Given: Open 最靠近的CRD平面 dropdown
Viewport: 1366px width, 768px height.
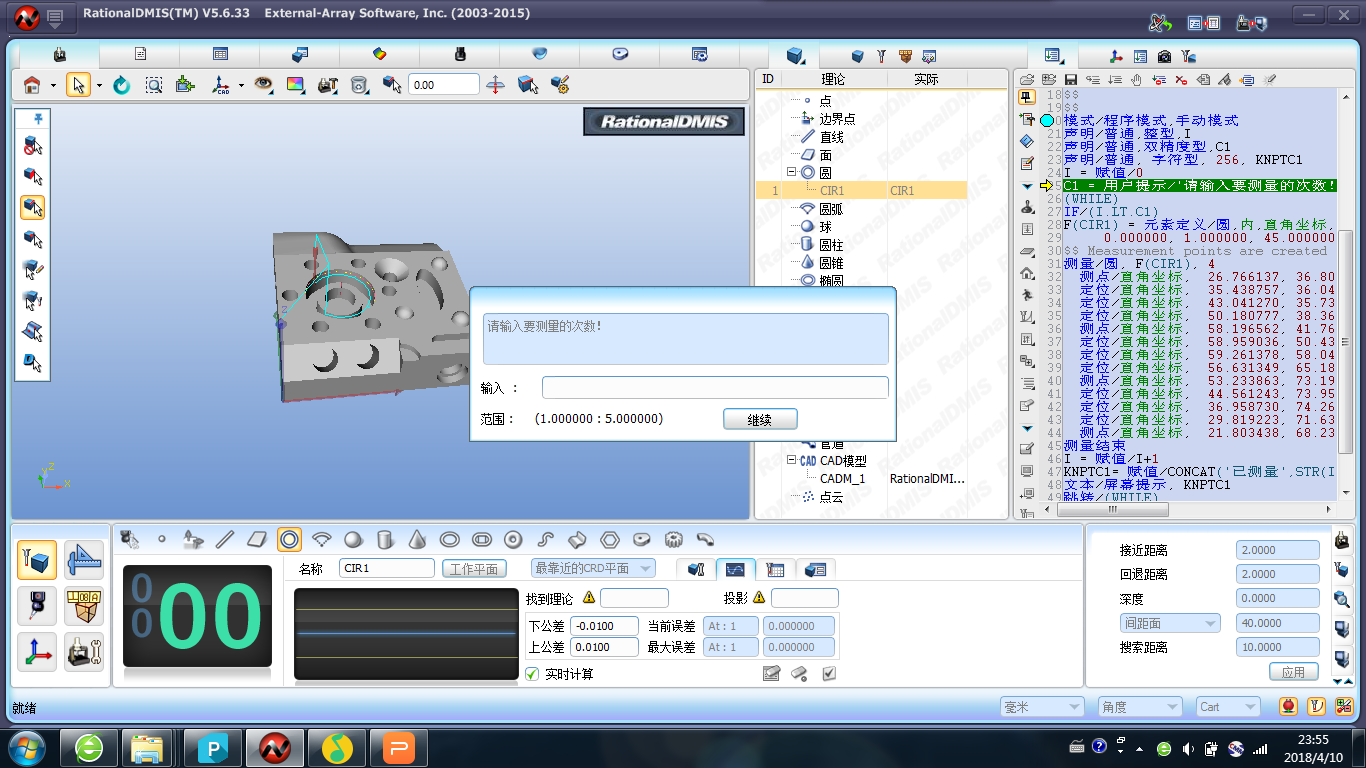Looking at the screenshot, I should click(x=593, y=568).
